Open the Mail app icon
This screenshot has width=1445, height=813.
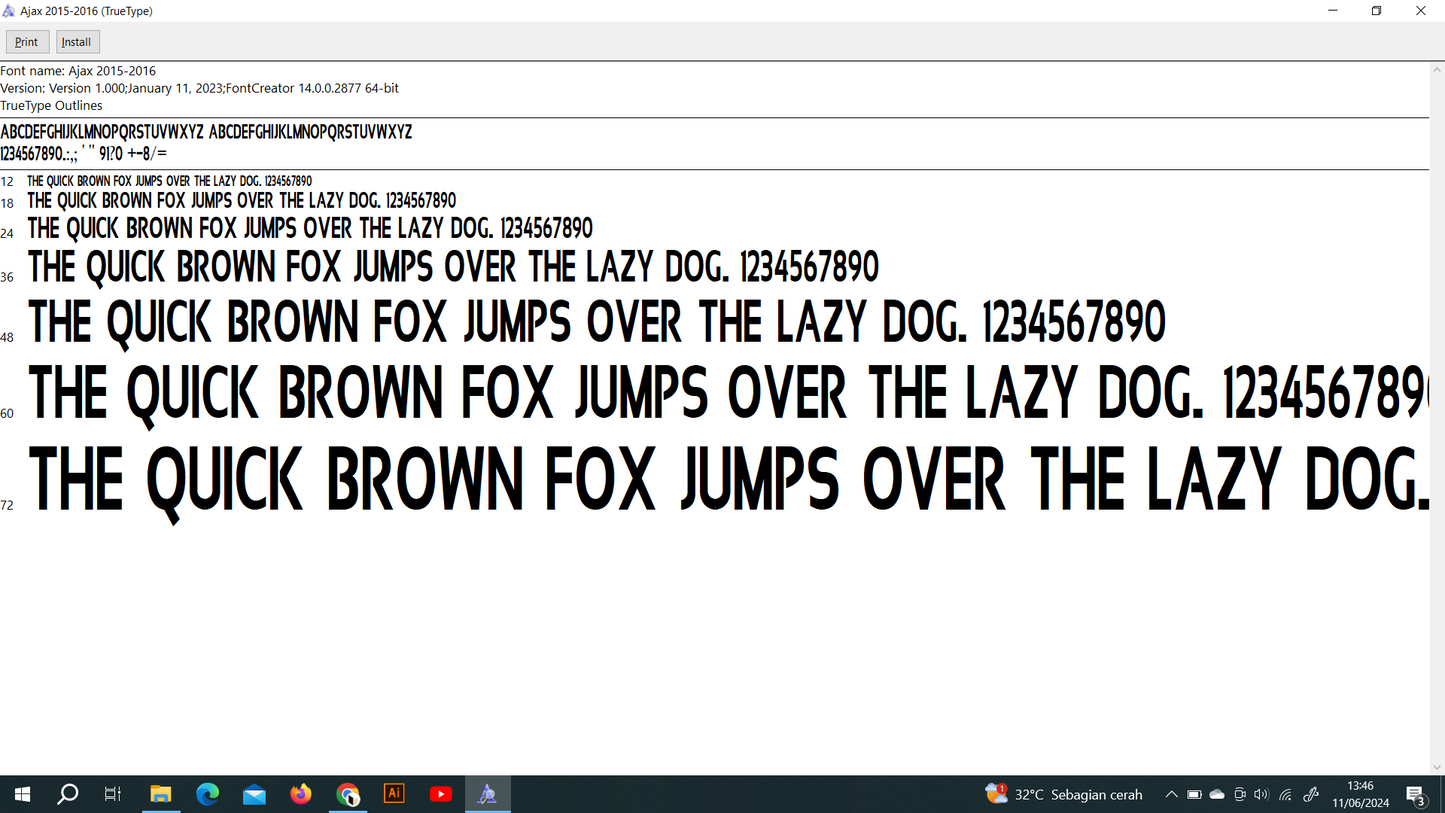click(x=254, y=794)
